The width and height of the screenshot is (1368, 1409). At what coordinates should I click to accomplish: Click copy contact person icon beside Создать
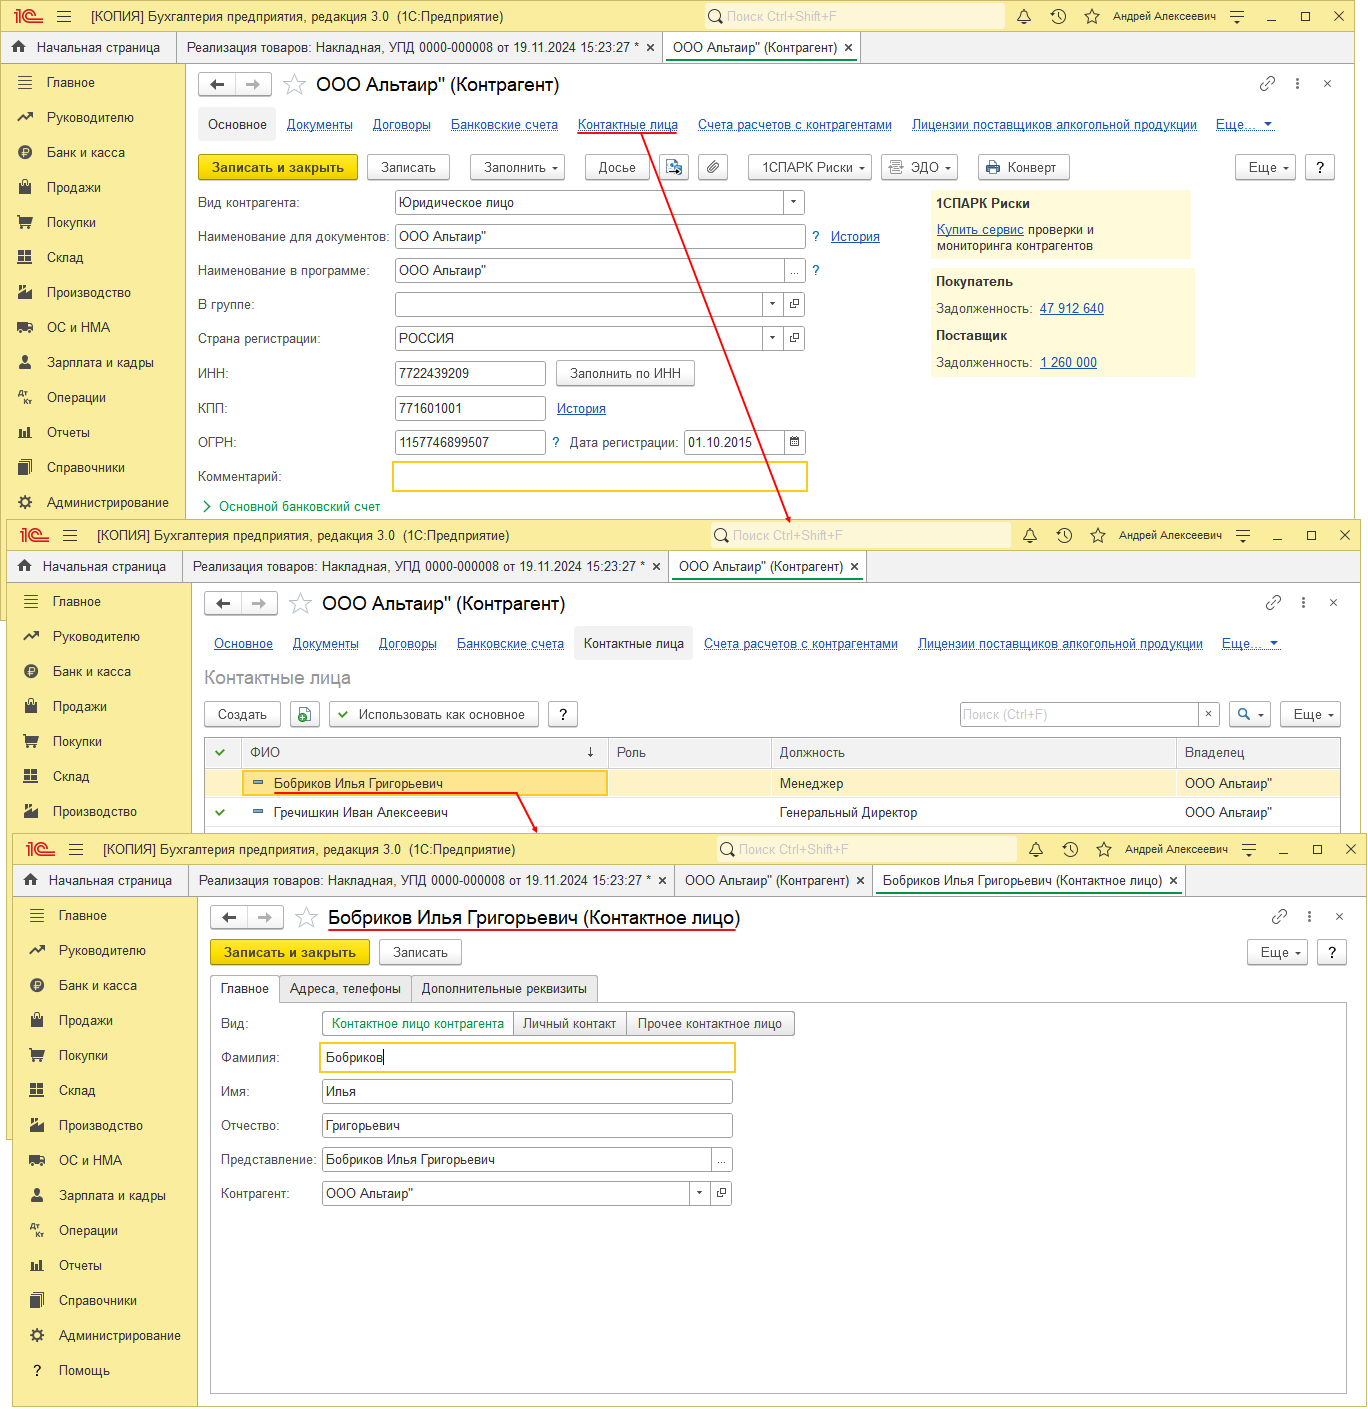tap(305, 714)
